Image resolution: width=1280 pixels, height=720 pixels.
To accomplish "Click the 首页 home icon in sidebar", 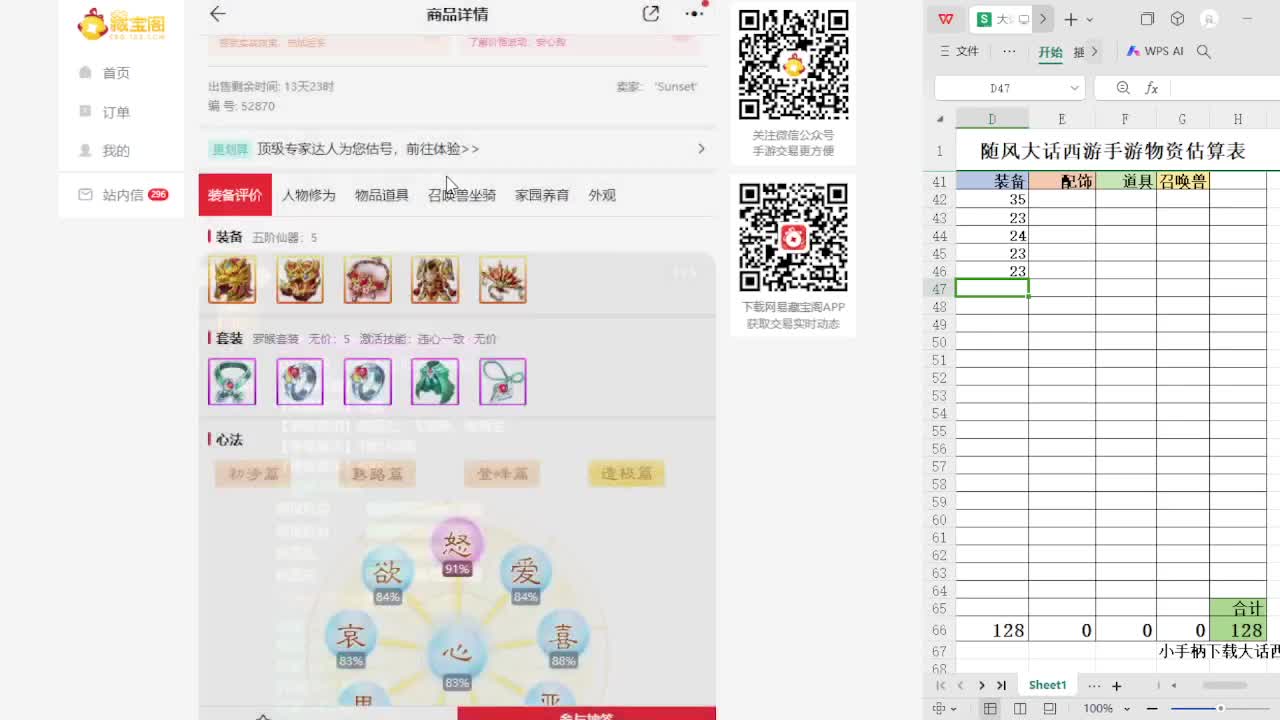I will click(x=86, y=71).
